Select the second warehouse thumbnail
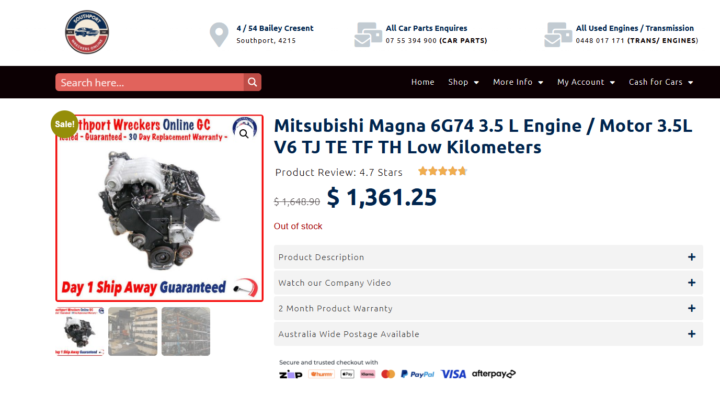The width and height of the screenshot is (720, 405). [x=133, y=332]
